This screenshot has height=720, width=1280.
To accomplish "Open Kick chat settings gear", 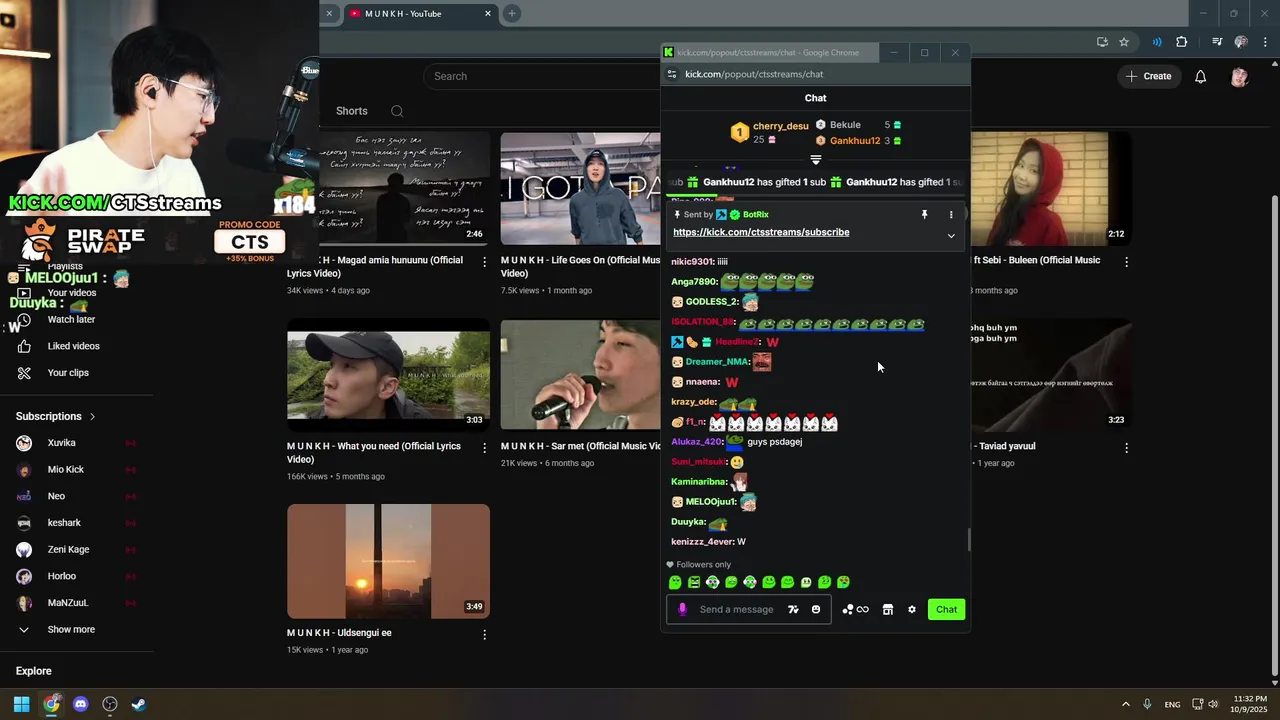I will (x=911, y=609).
